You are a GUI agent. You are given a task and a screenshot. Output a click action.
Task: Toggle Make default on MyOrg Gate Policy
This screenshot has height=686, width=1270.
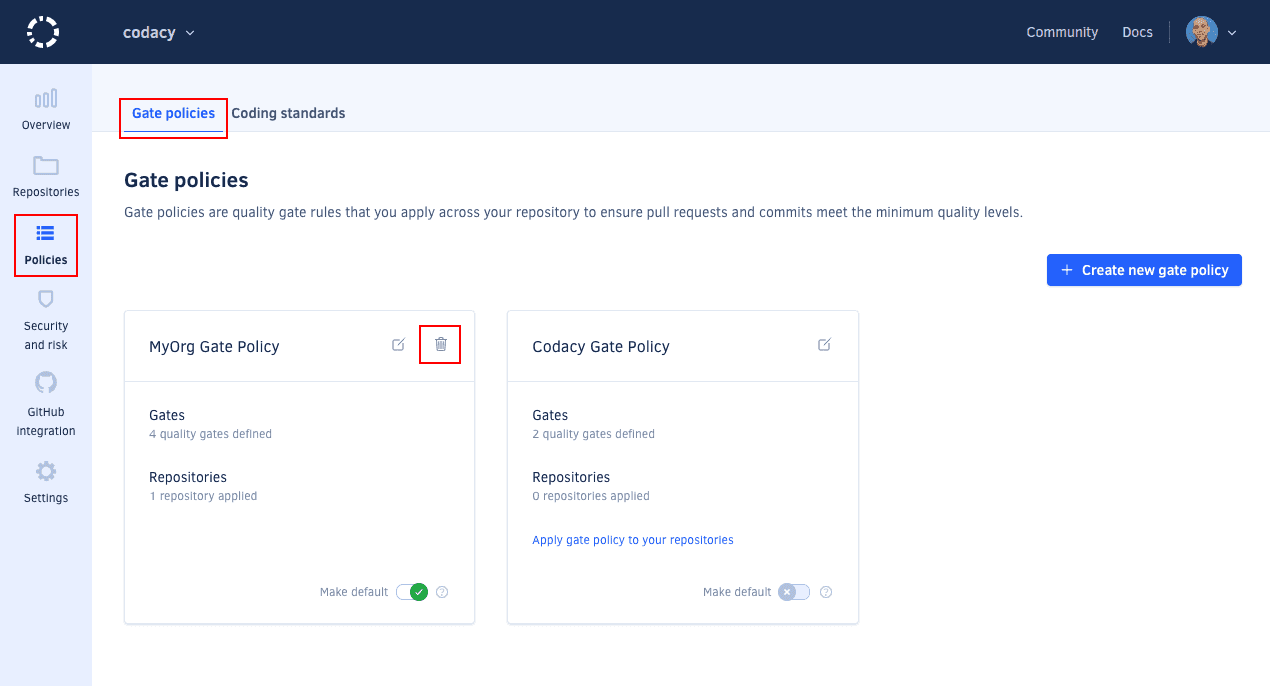pyautogui.click(x=412, y=592)
